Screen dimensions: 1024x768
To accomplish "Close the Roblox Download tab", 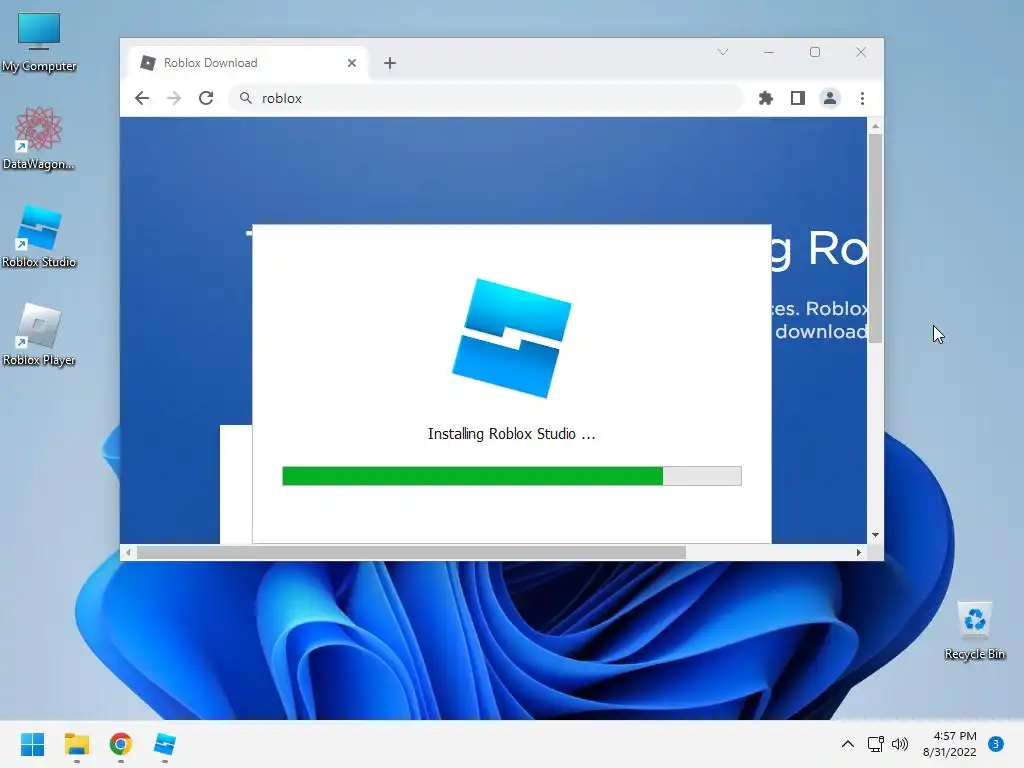I will 352,63.
